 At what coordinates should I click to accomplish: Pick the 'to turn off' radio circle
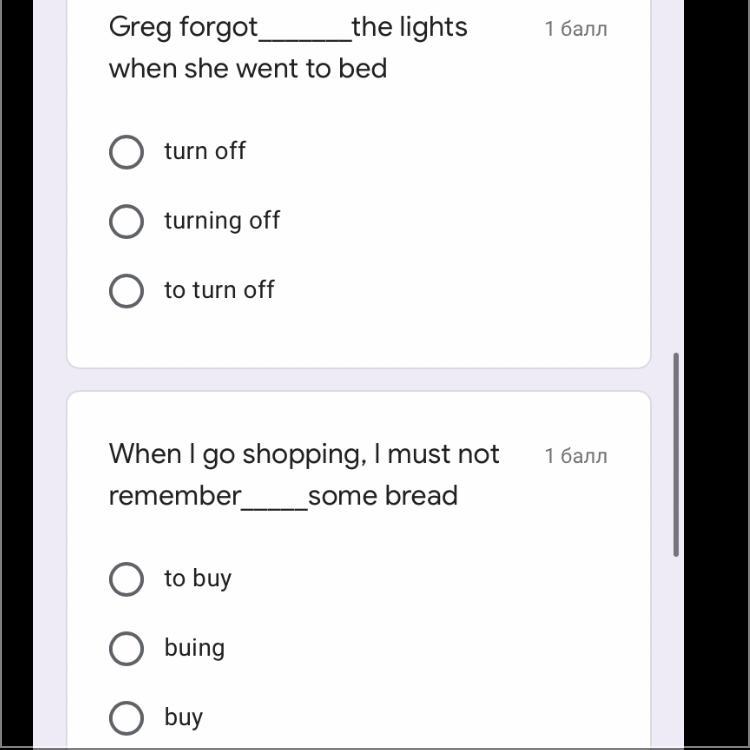click(x=126, y=291)
